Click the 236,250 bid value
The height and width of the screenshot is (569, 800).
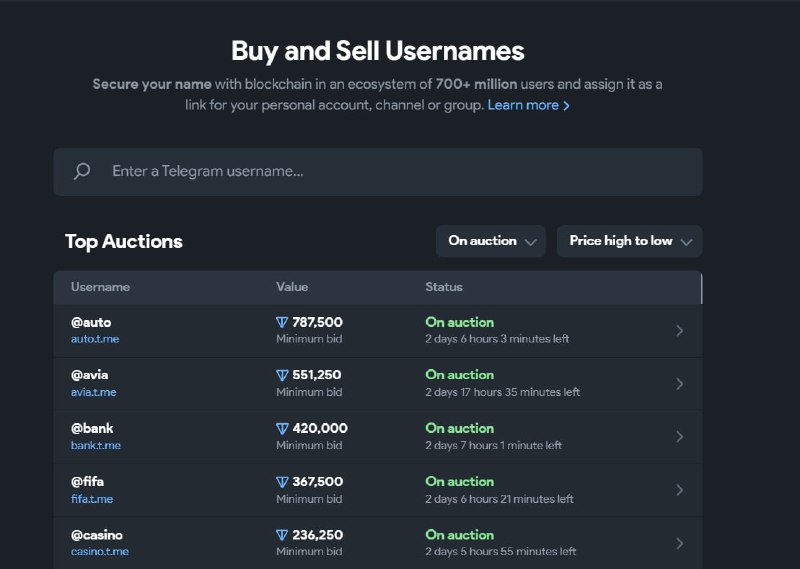coord(317,535)
